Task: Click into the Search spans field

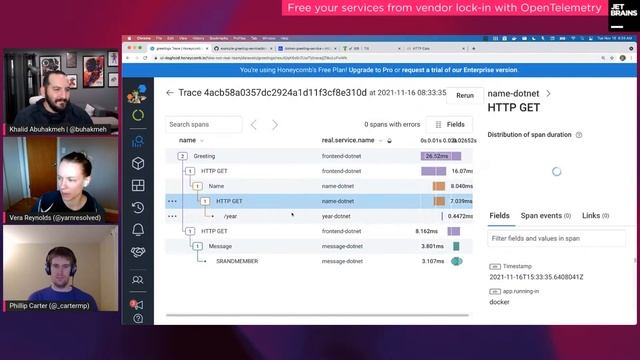Action: (203, 124)
